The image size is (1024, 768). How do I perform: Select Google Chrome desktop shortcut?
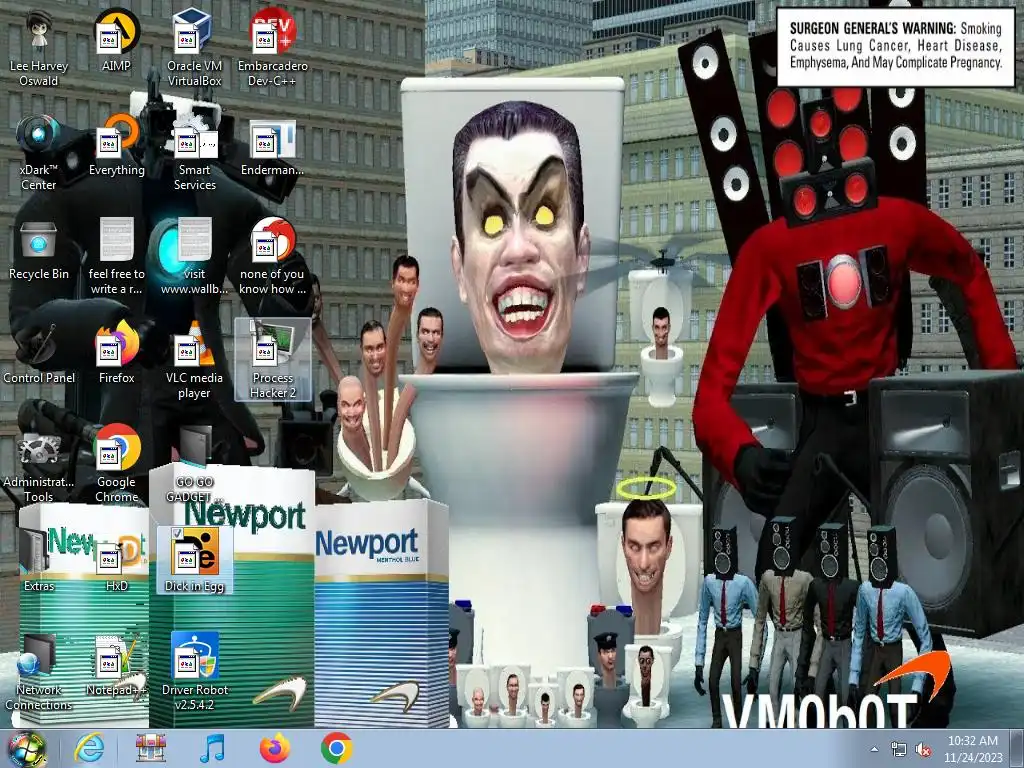[116, 464]
